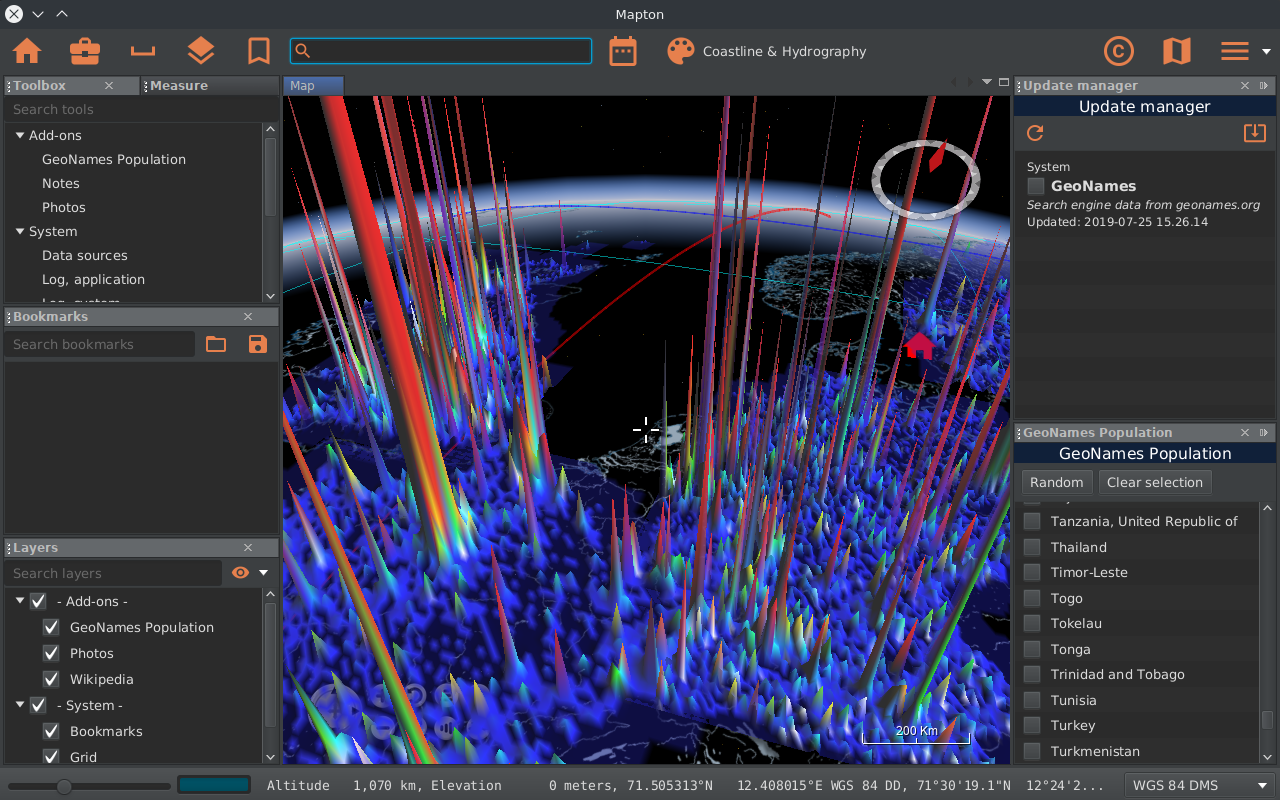Save bookmarks with the disk icon
This screenshot has height=800, width=1280.
(258, 344)
